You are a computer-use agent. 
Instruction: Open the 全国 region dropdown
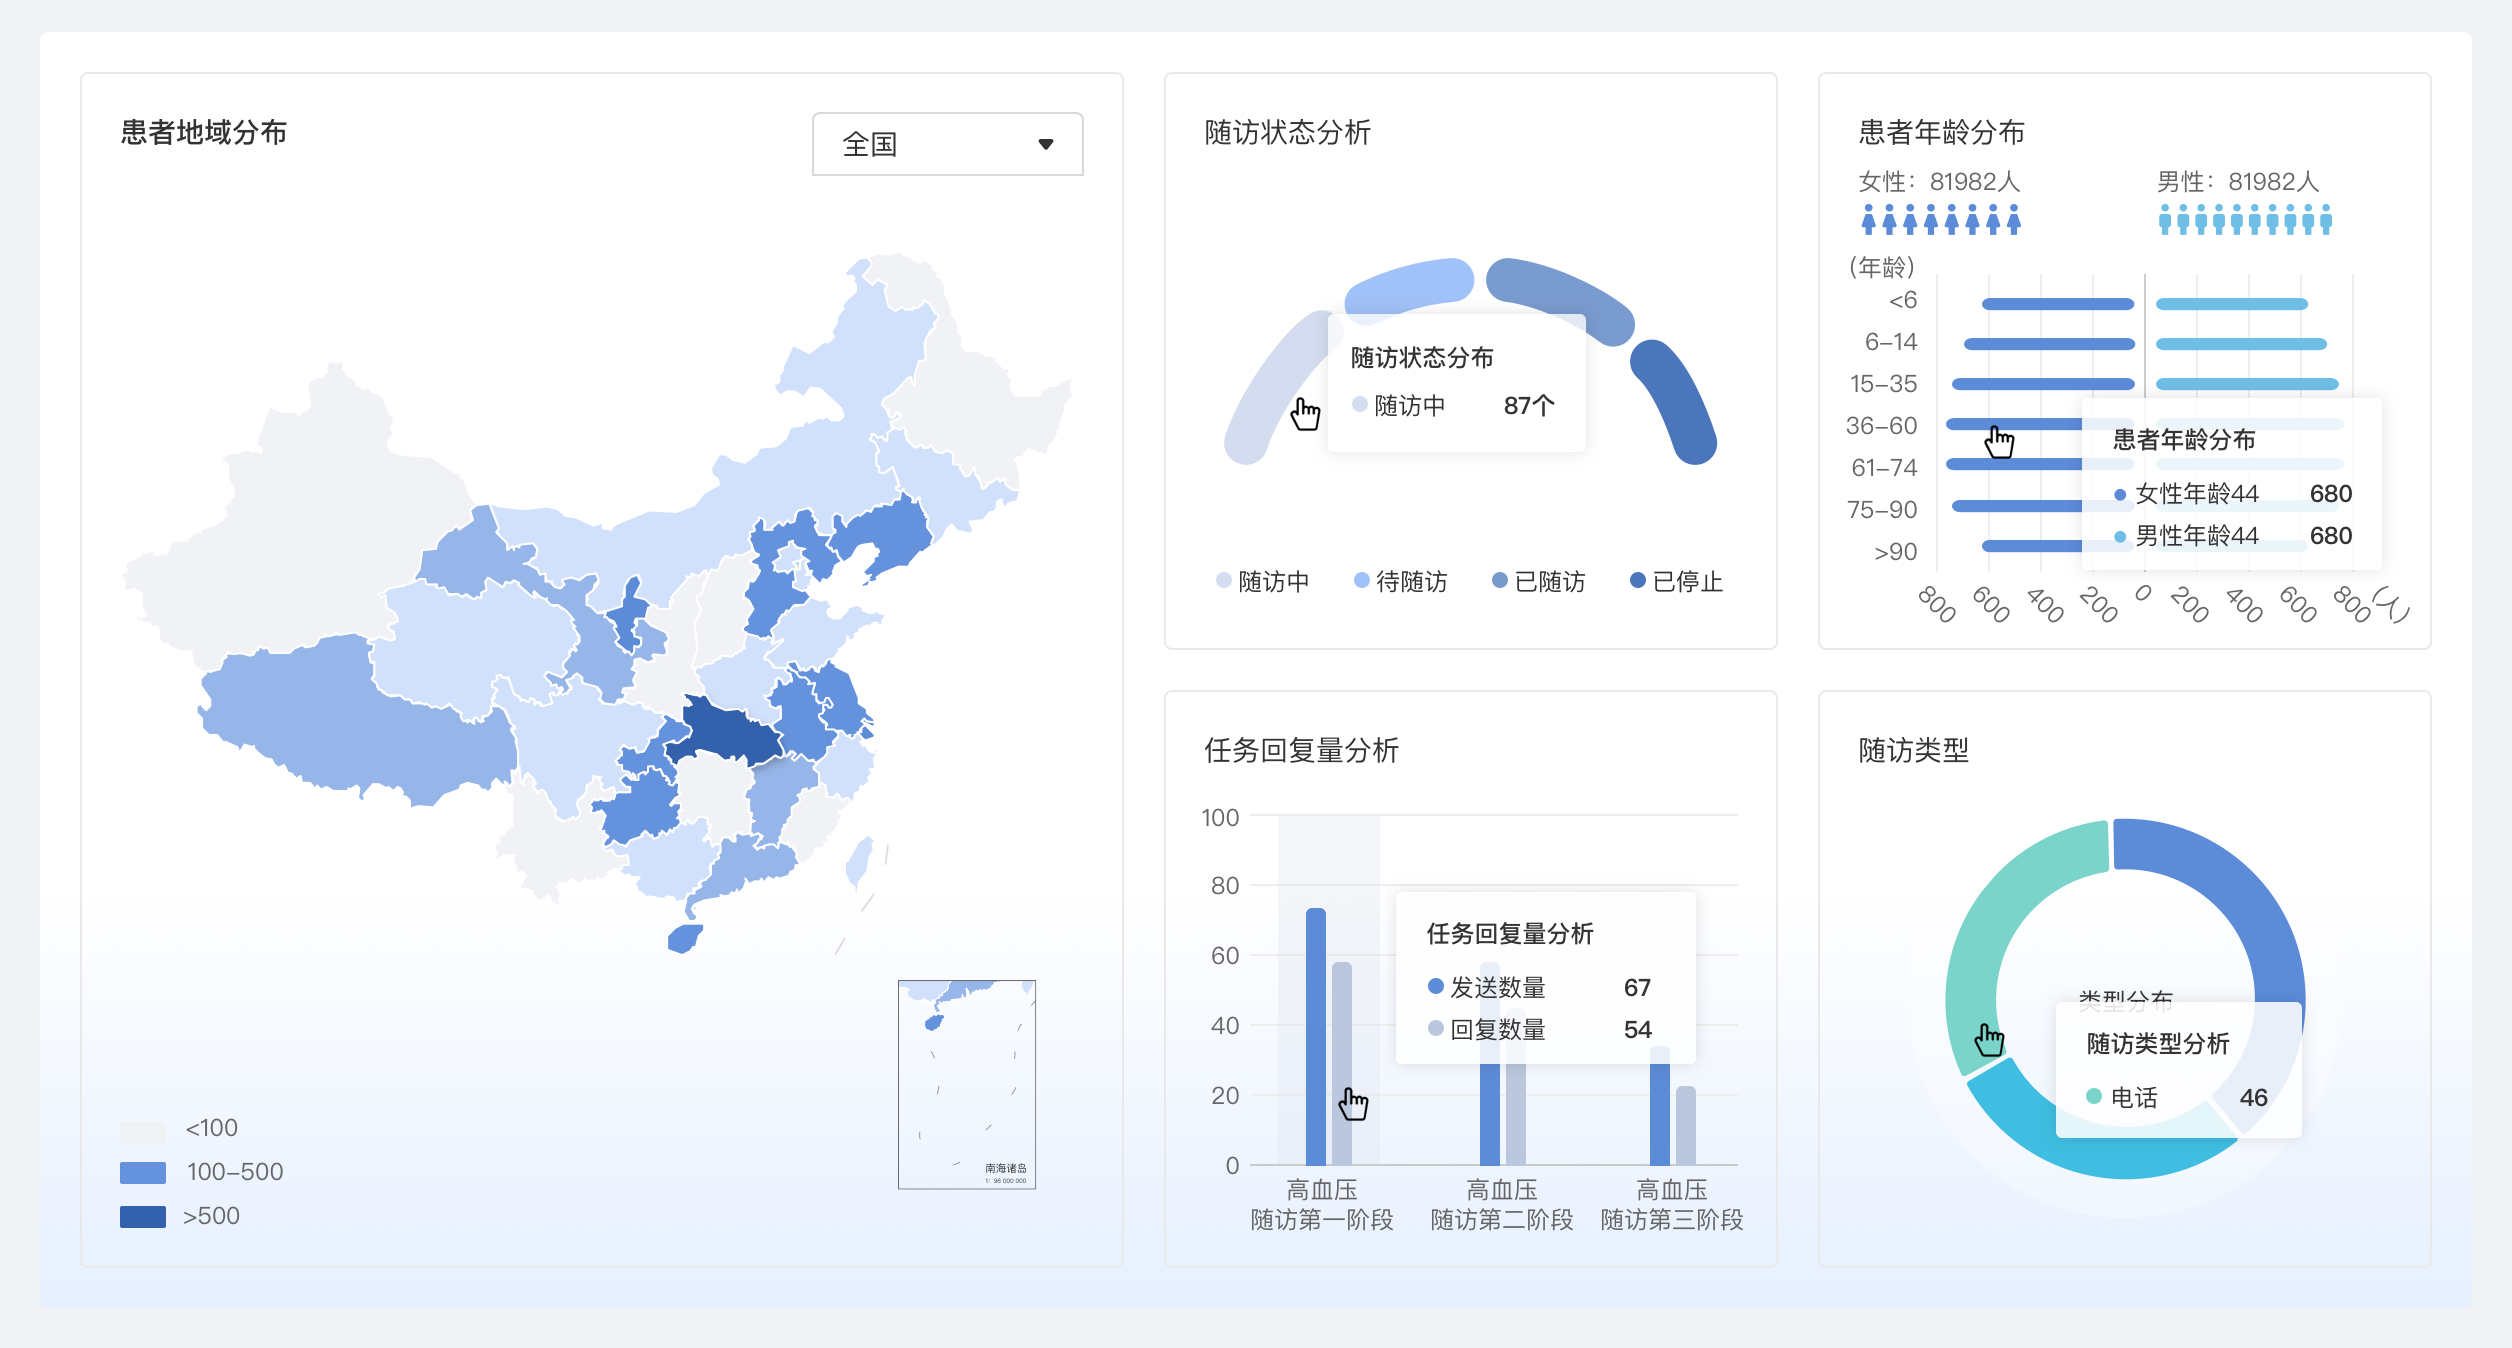point(946,143)
